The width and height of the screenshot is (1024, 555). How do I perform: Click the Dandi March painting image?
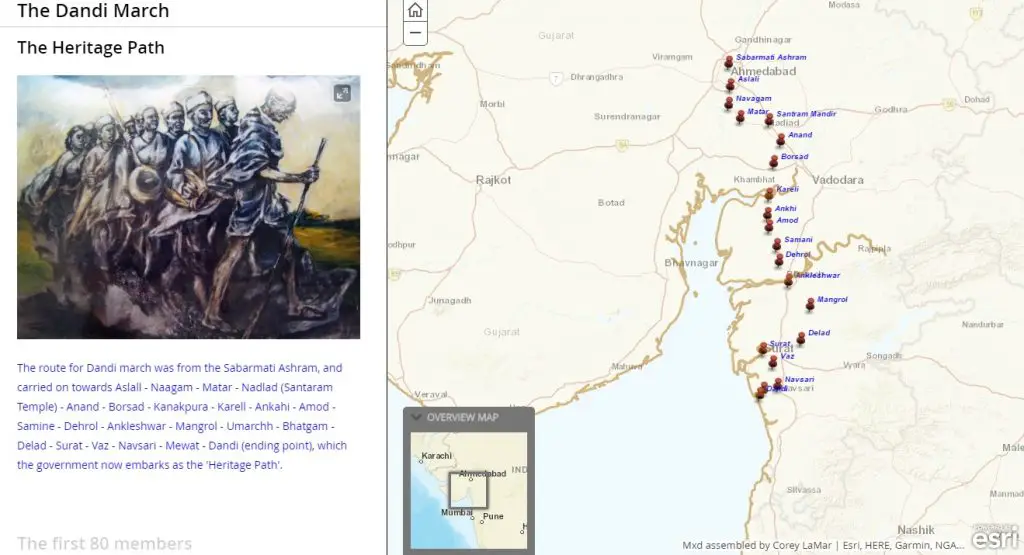tap(188, 207)
